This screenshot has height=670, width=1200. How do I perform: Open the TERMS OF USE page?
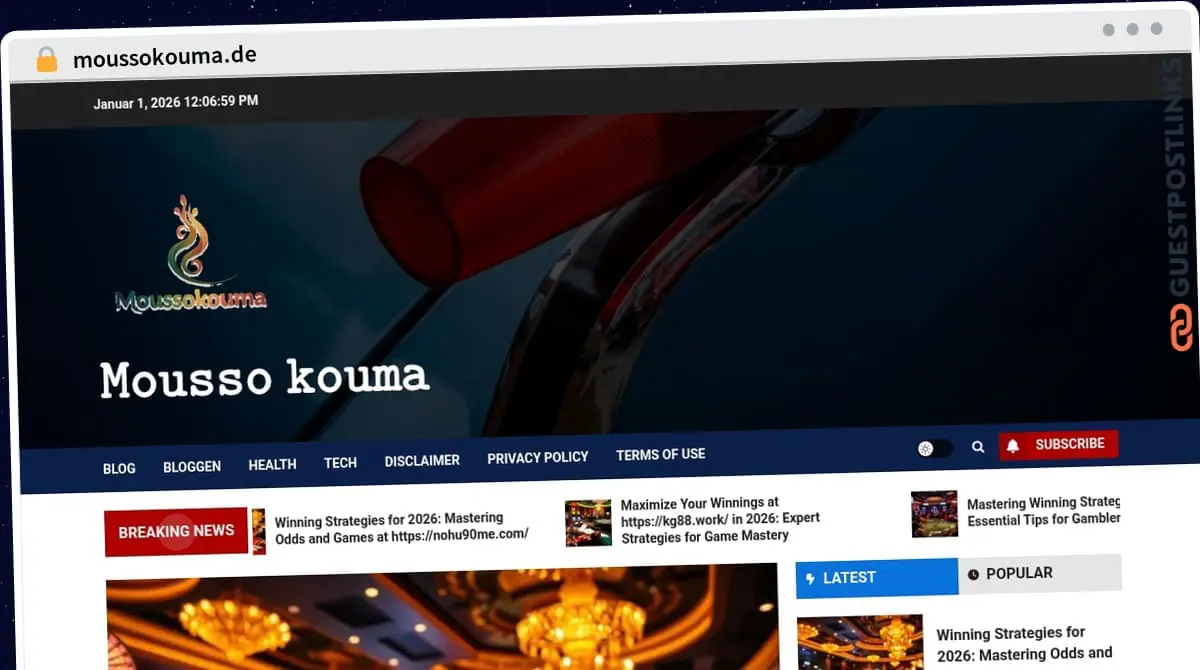pyautogui.click(x=660, y=454)
